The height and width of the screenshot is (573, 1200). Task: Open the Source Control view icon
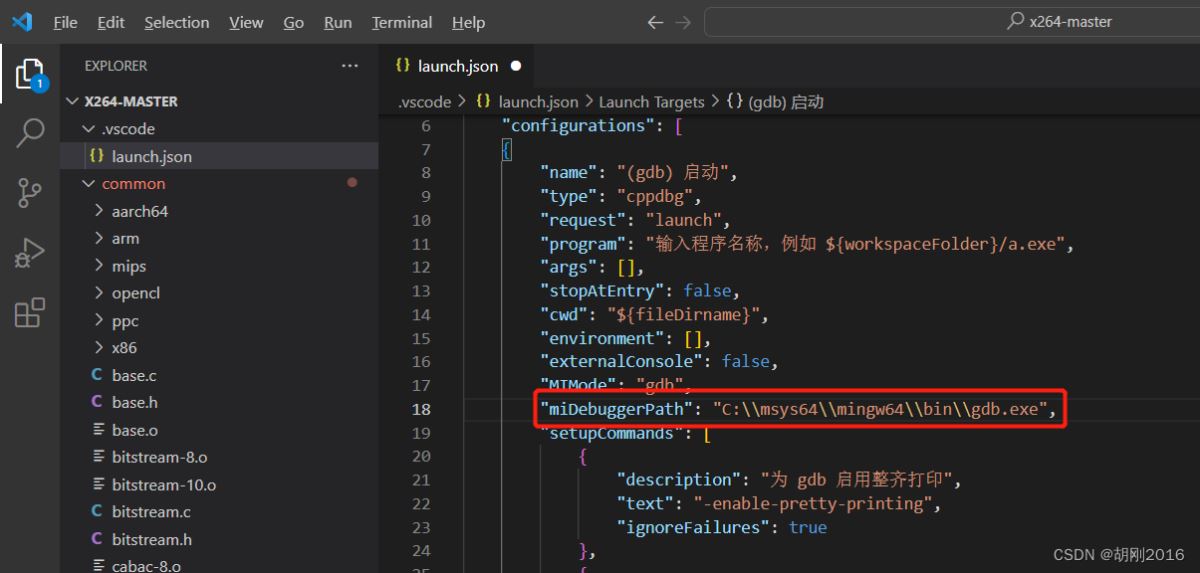[x=30, y=192]
